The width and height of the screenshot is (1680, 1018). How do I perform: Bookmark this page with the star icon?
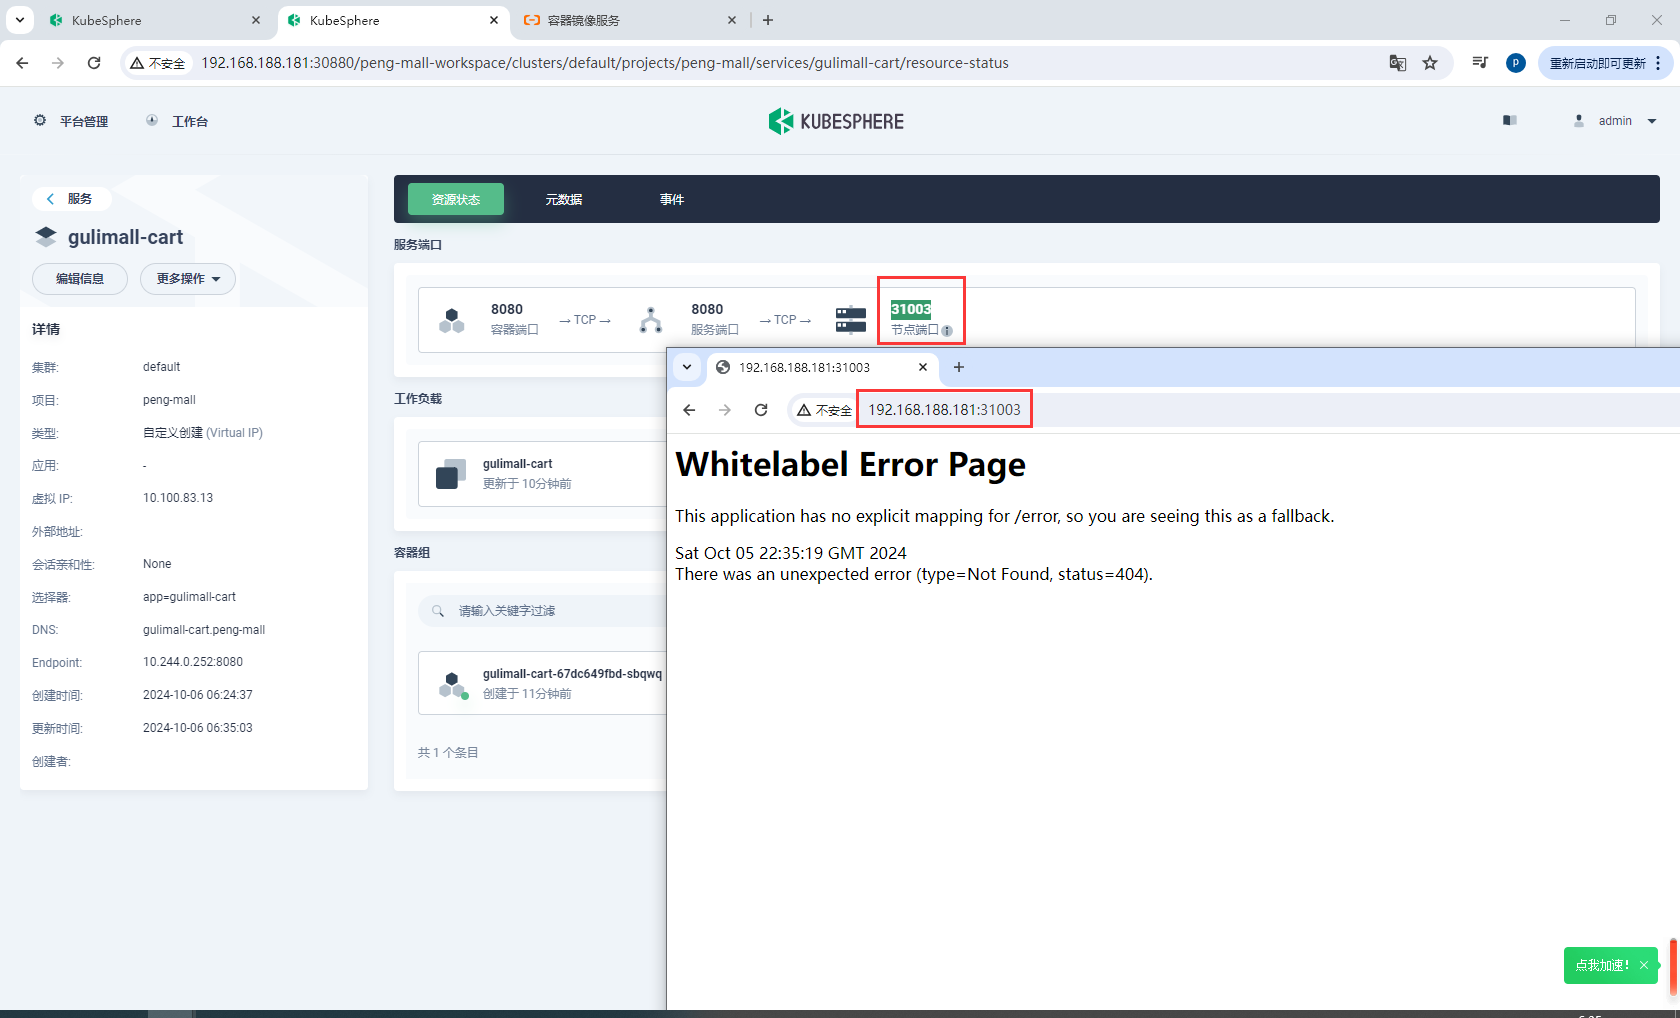pyautogui.click(x=1430, y=63)
